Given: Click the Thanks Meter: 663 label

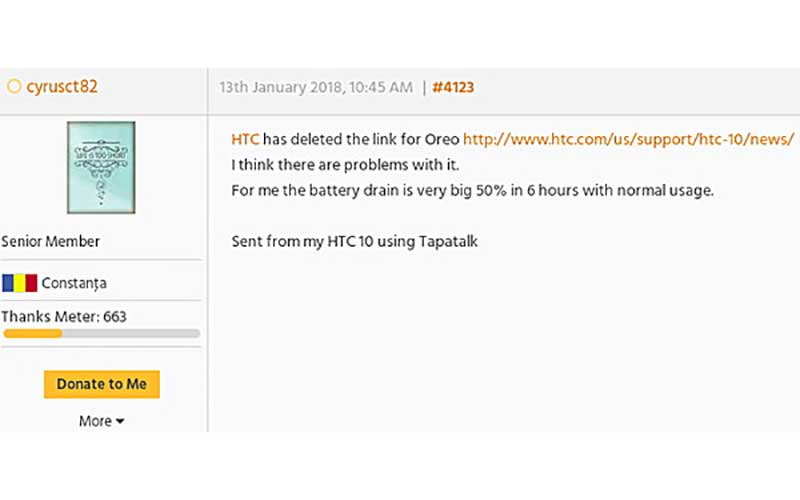Looking at the screenshot, I should tap(64, 316).
